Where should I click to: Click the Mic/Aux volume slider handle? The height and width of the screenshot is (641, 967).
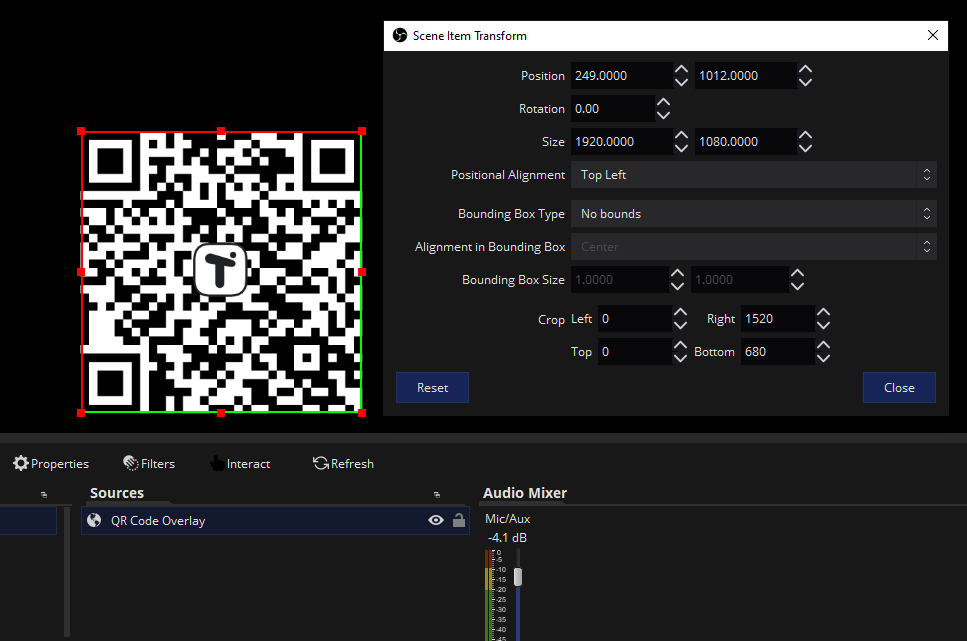[x=518, y=577]
